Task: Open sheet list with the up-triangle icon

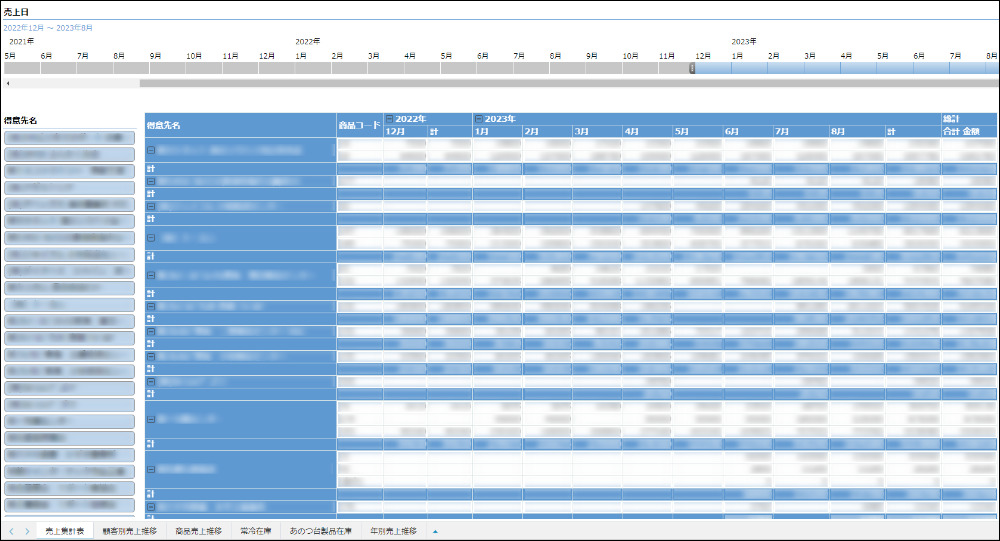Action: pos(435,531)
